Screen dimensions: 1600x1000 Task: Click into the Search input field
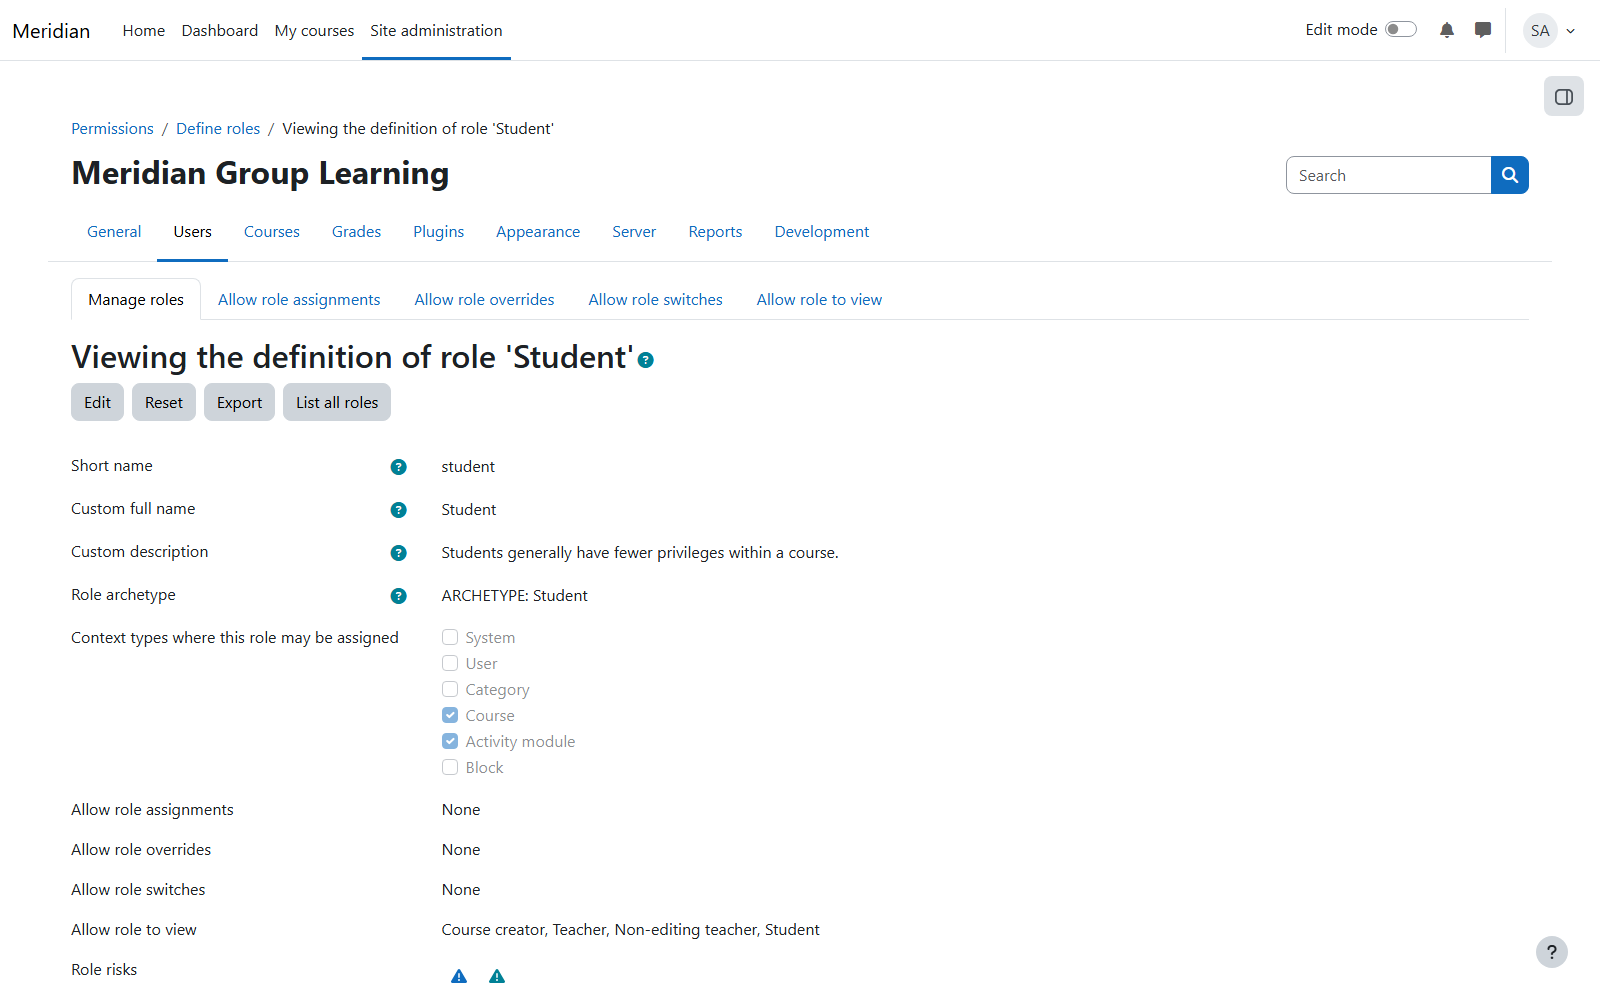click(1388, 175)
